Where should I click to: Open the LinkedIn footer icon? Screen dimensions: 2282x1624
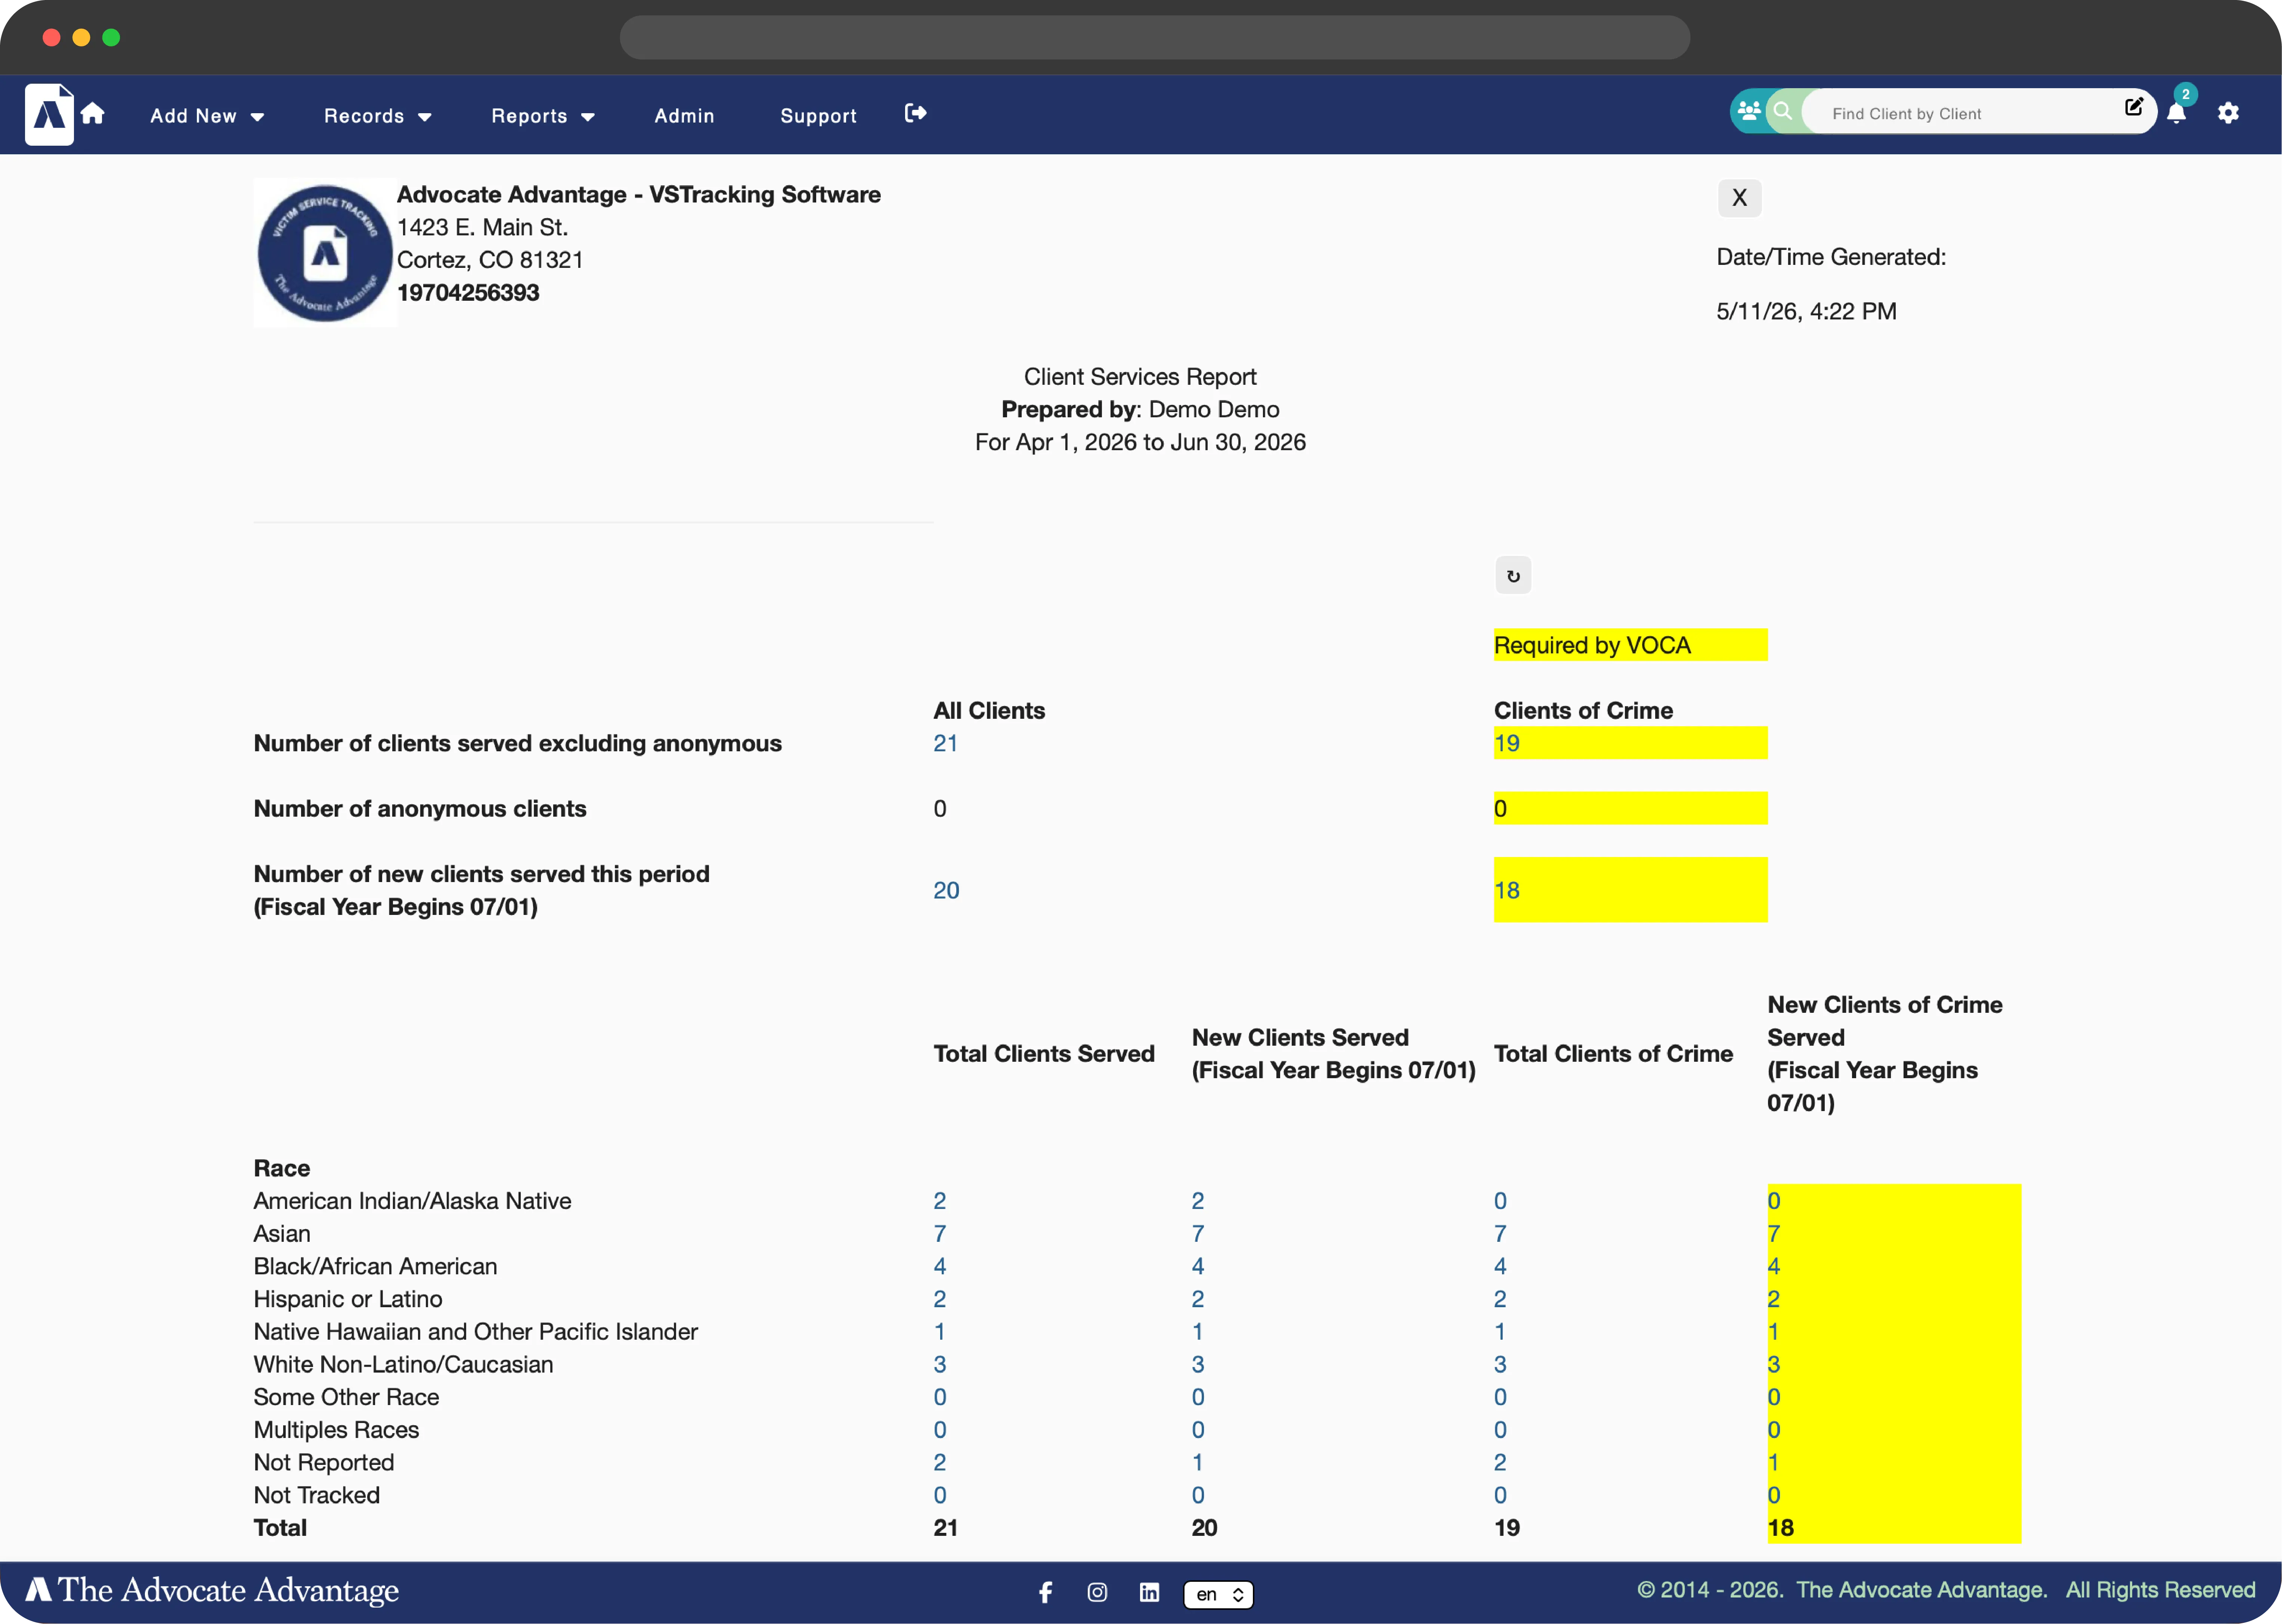pos(1149,1592)
